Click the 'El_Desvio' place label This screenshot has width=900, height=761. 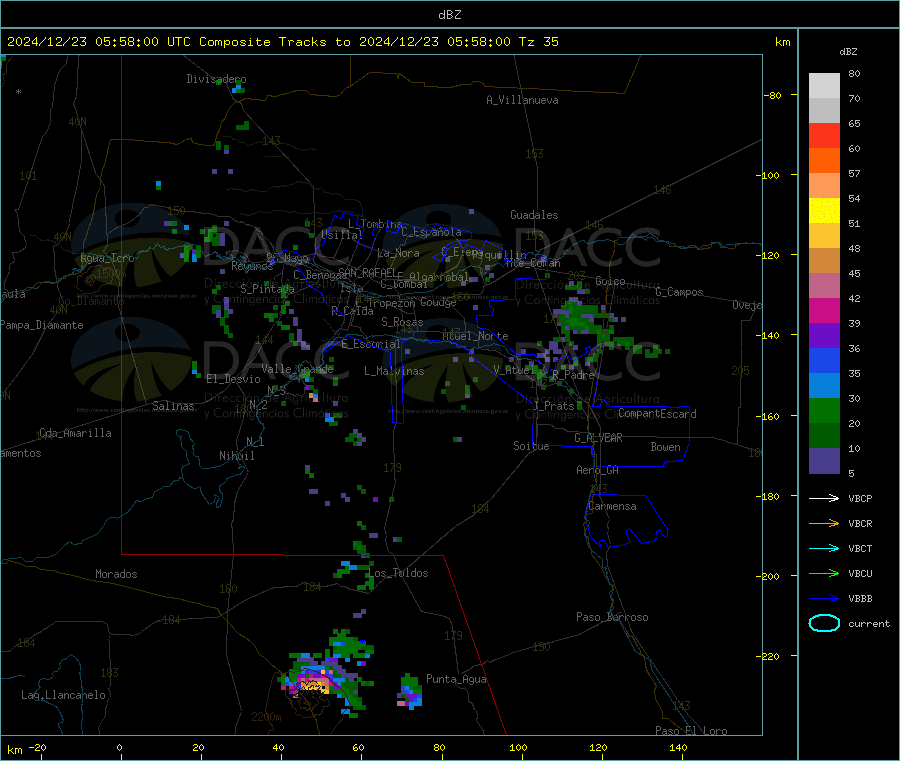(x=234, y=379)
